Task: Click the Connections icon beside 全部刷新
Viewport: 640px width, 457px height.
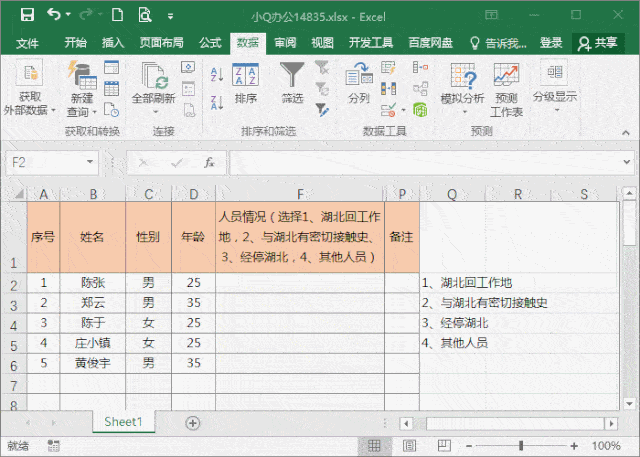Action: pyautogui.click(x=188, y=67)
